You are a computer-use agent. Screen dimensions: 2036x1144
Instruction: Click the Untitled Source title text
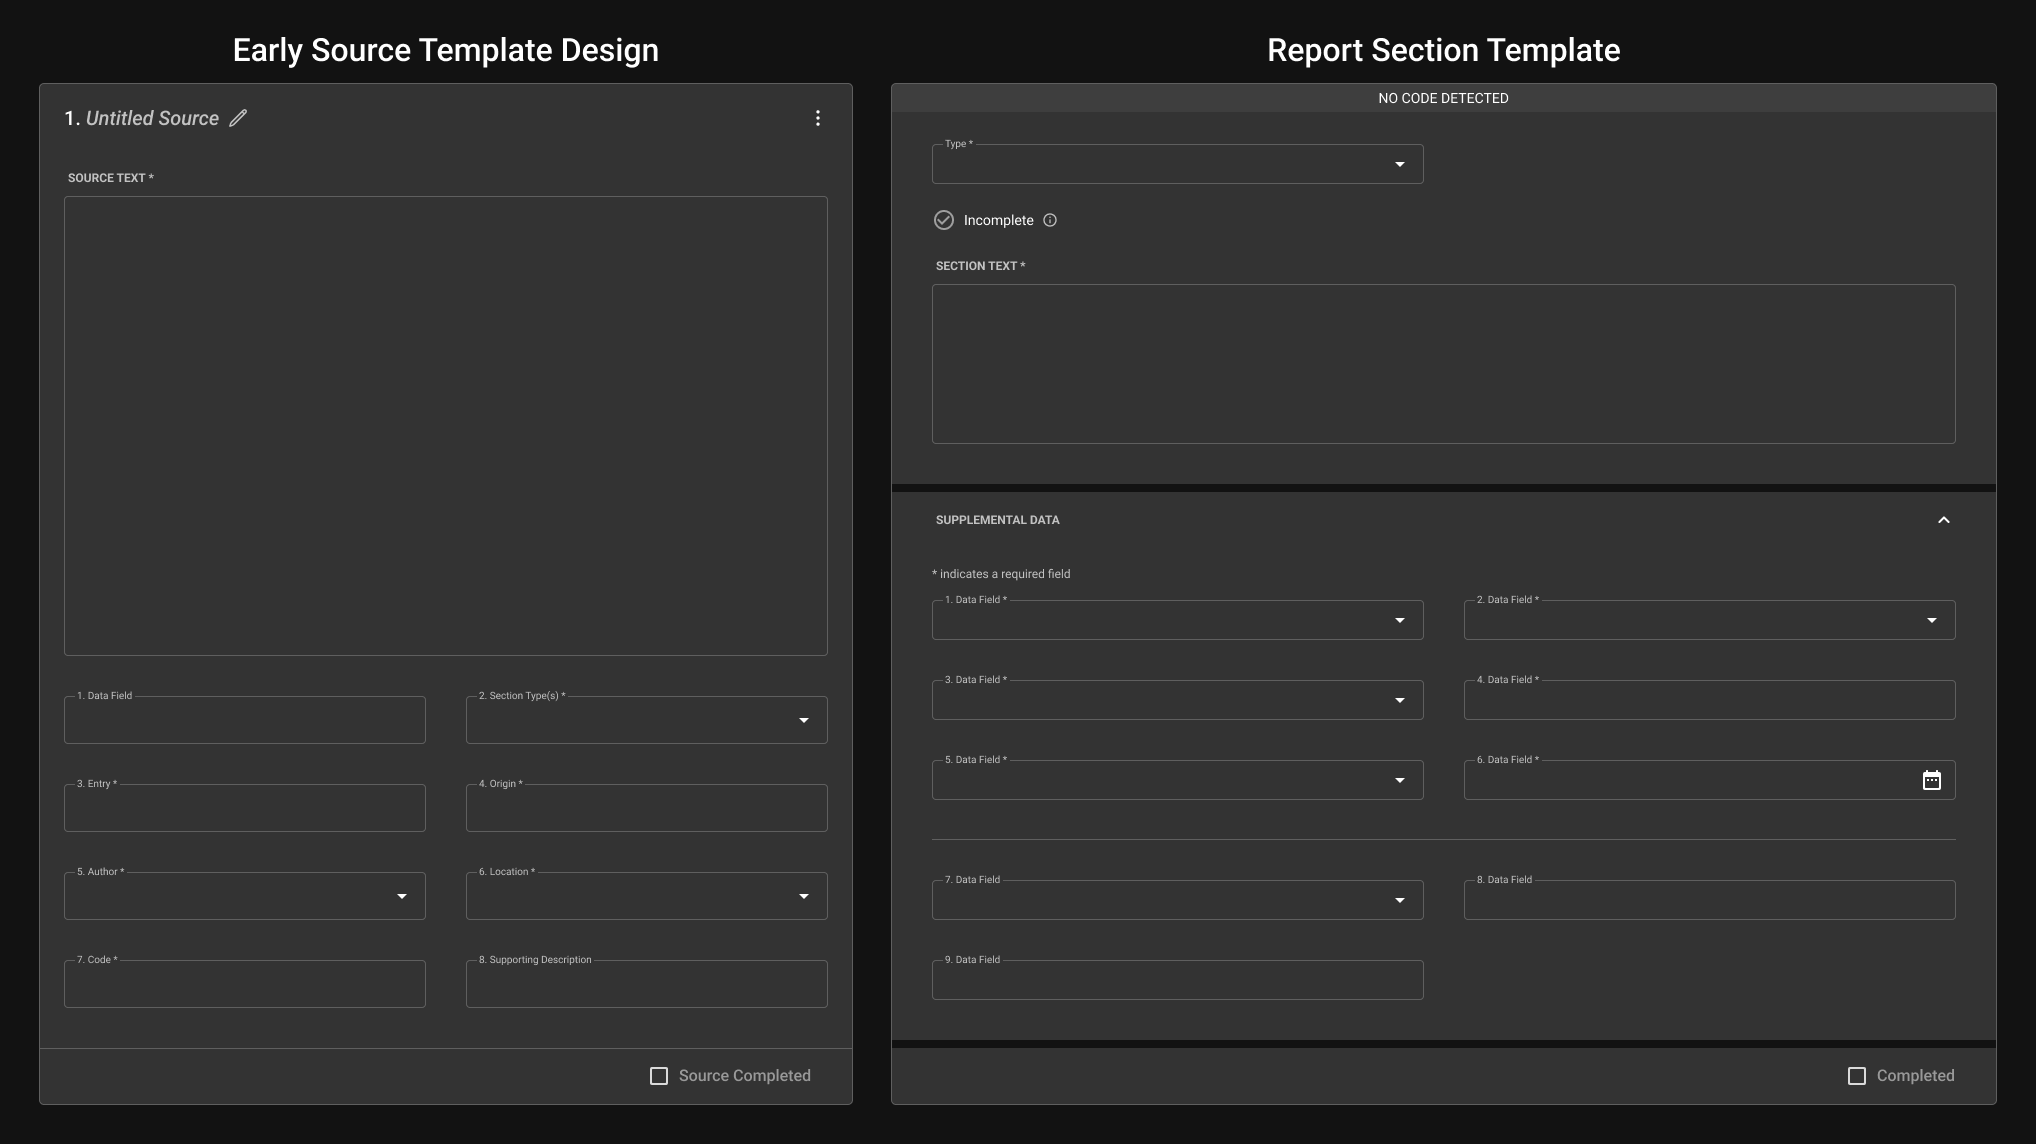(152, 118)
